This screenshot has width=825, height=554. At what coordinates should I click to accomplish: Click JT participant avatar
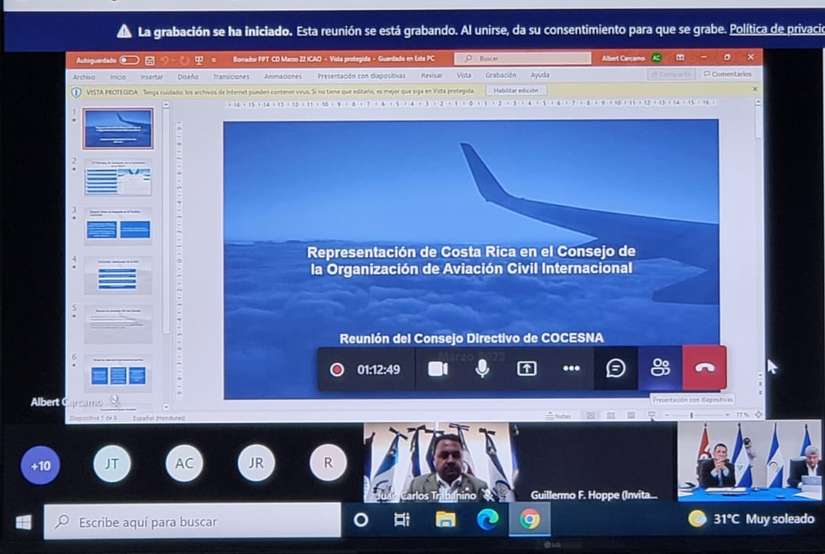[112, 464]
